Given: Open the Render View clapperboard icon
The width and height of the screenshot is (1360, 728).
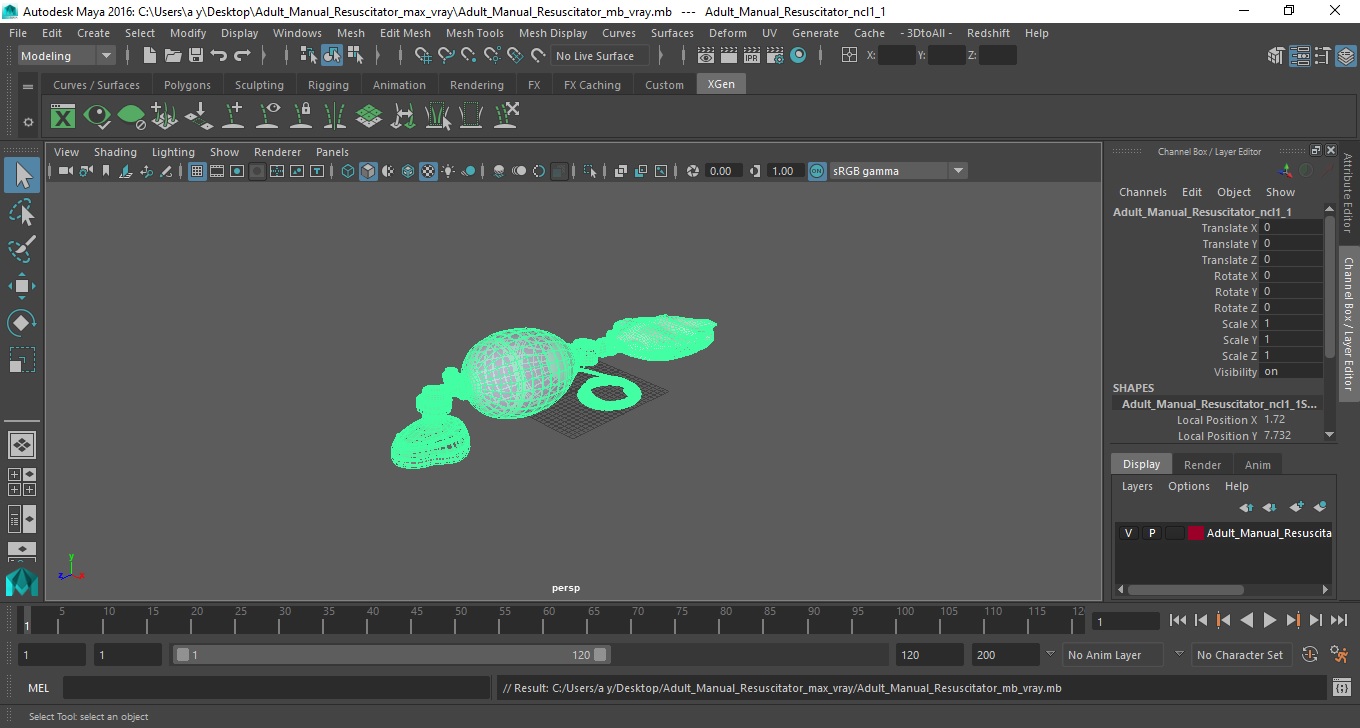Looking at the screenshot, I should pyautogui.click(x=706, y=56).
